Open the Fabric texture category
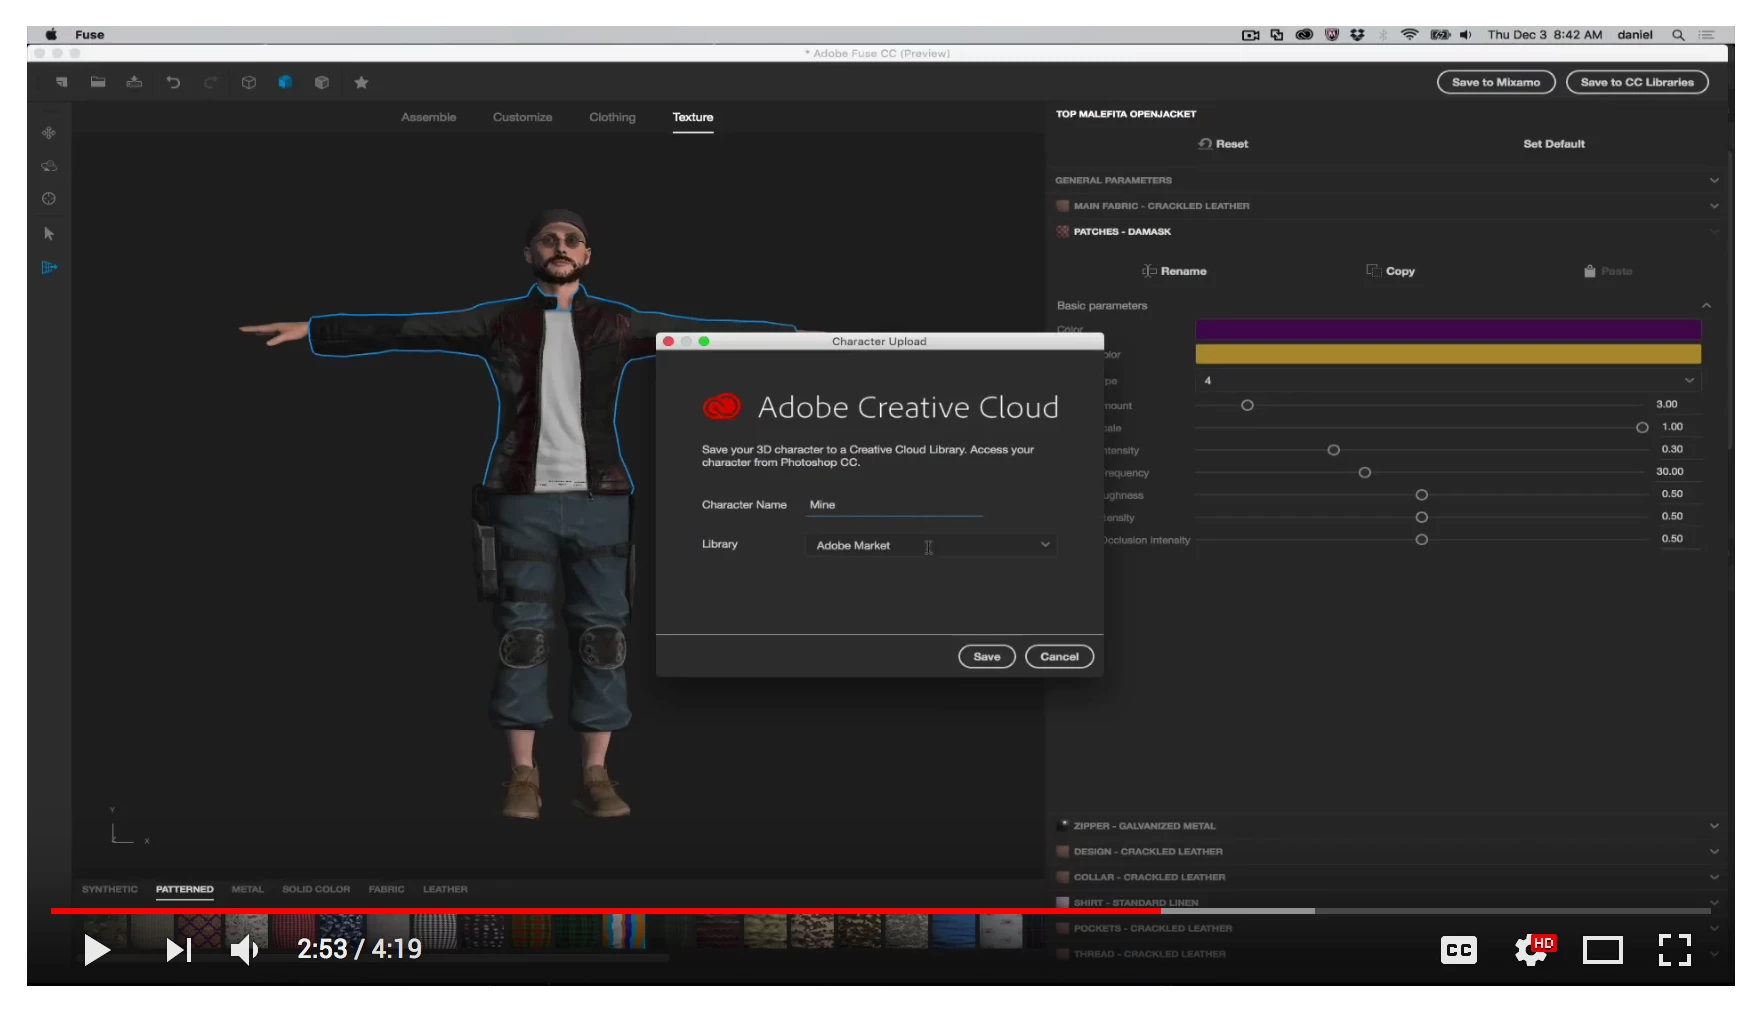The width and height of the screenshot is (1750, 1010). (x=386, y=889)
